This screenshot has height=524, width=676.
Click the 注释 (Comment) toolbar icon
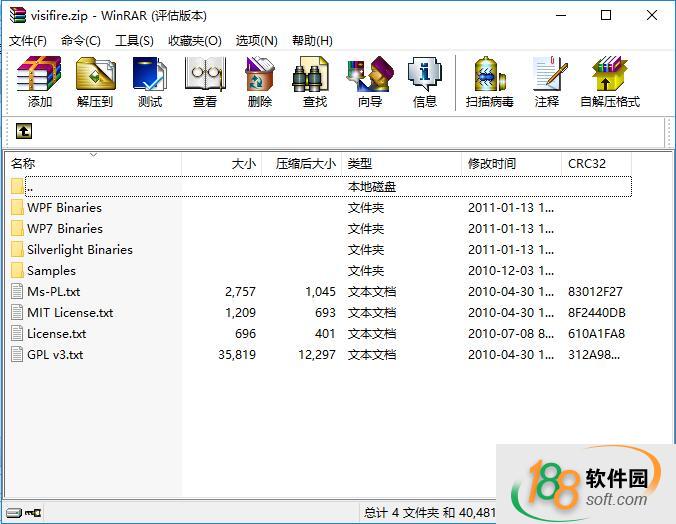click(547, 80)
